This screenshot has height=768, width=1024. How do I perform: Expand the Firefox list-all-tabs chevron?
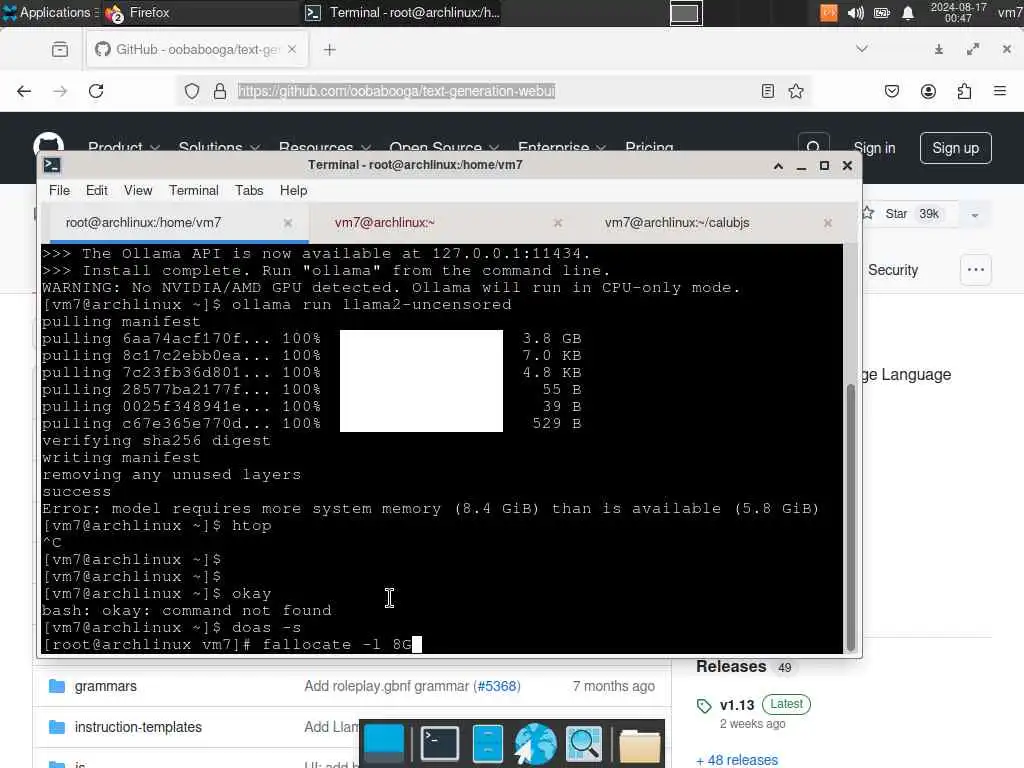[862, 49]
